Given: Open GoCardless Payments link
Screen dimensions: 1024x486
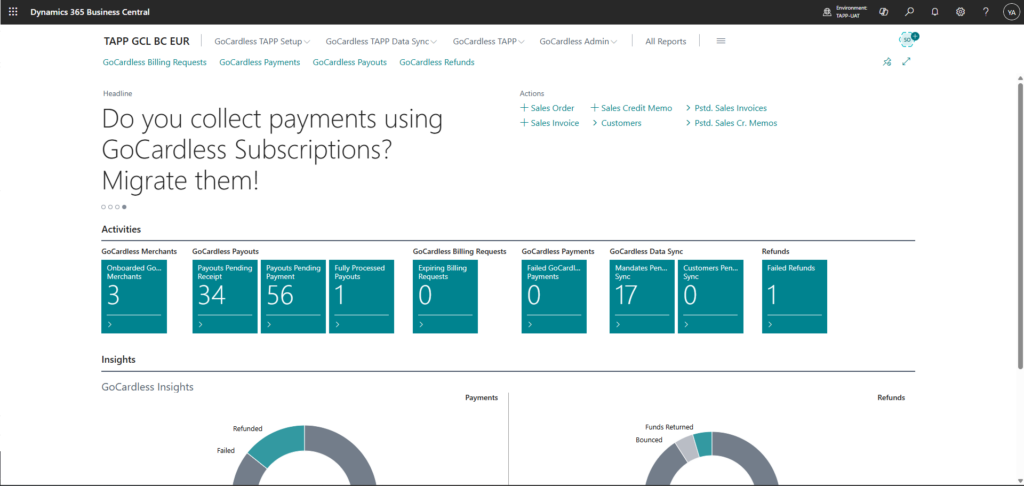Looking at the screenshot, I should pos(259,62).
